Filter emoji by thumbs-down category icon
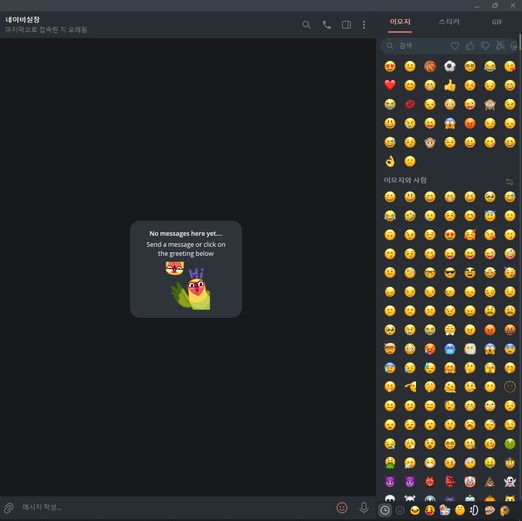This screenshot has width=522, height=521. point(485,46)
